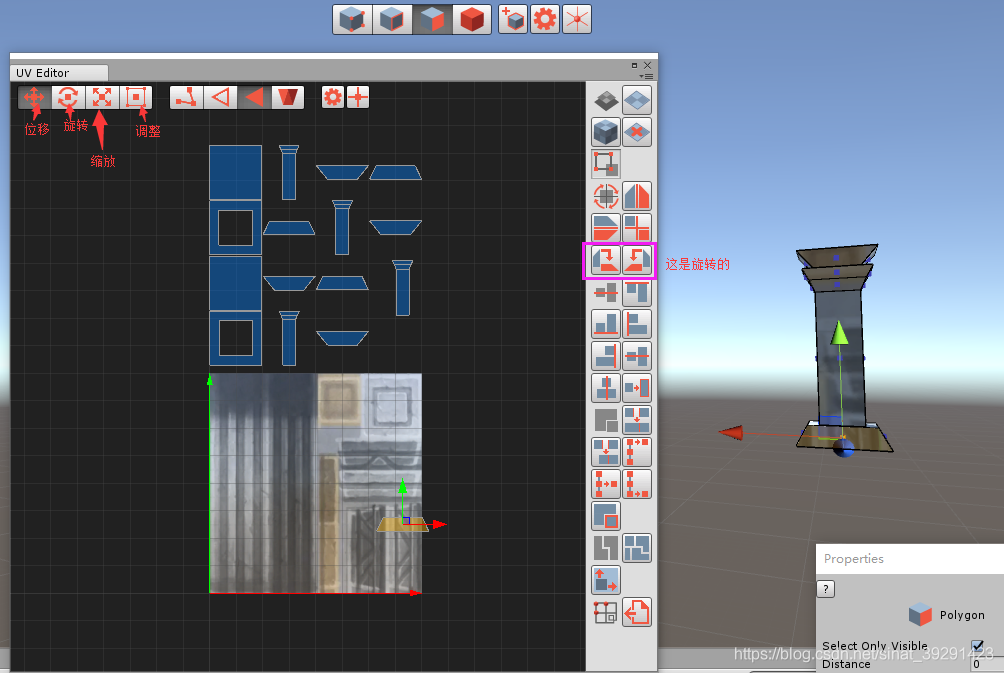Image resolution: width=1004 pixels, height=673 pixels.
Task: Click the align UV right icon
Action: (605, 356)
